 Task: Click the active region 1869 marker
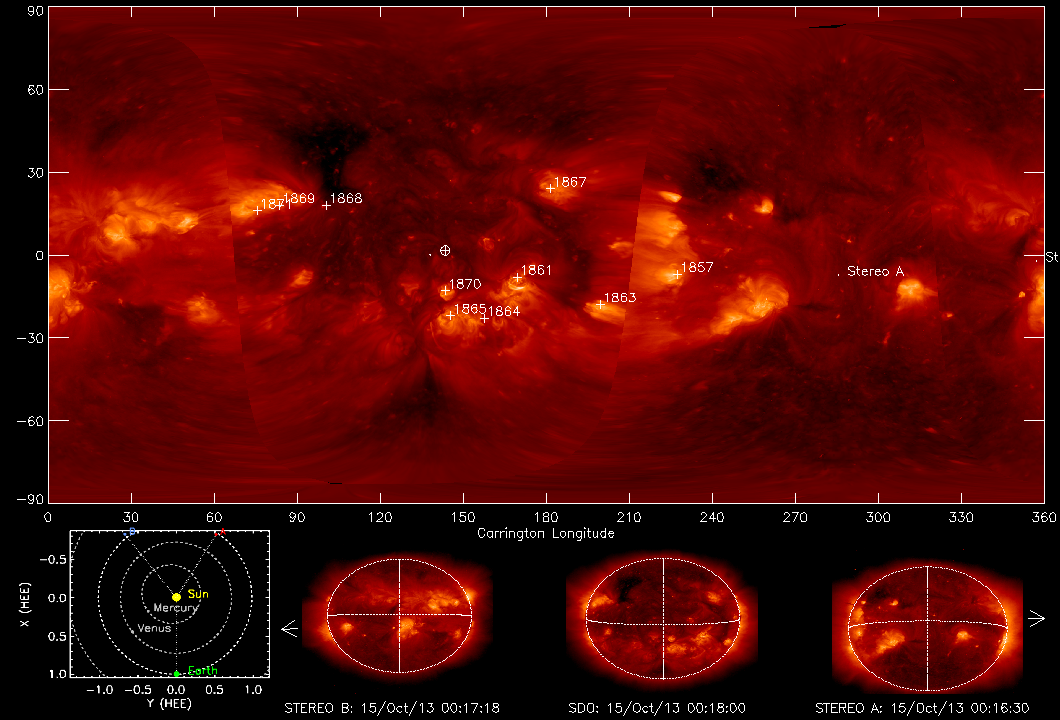(288, 203)
